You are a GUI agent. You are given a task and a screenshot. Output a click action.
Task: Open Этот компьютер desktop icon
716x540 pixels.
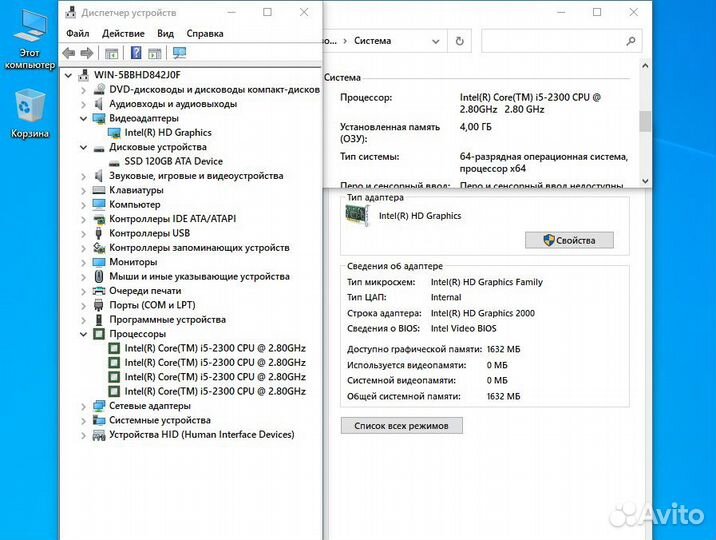pos(30,40)
